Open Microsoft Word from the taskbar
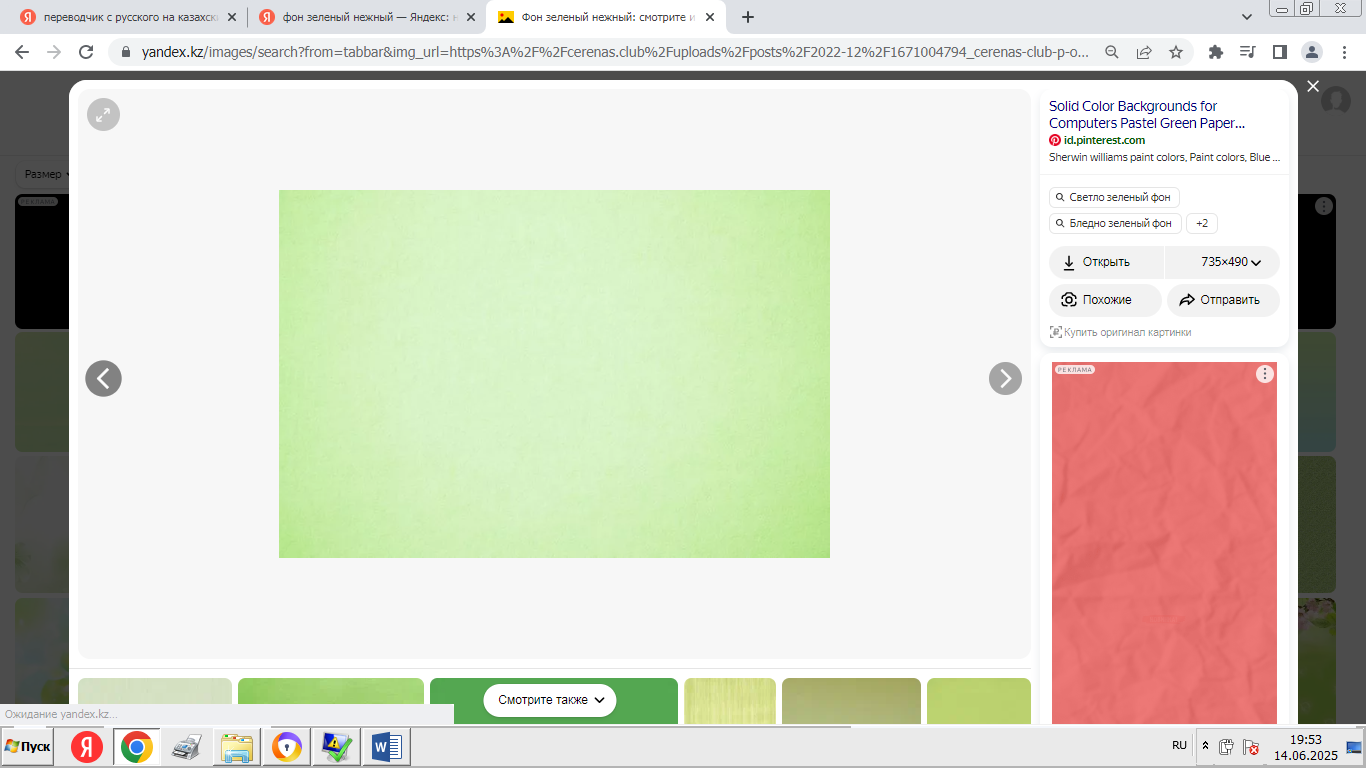1366x768 pixels. pyautogui.click(x=387, y=747)
